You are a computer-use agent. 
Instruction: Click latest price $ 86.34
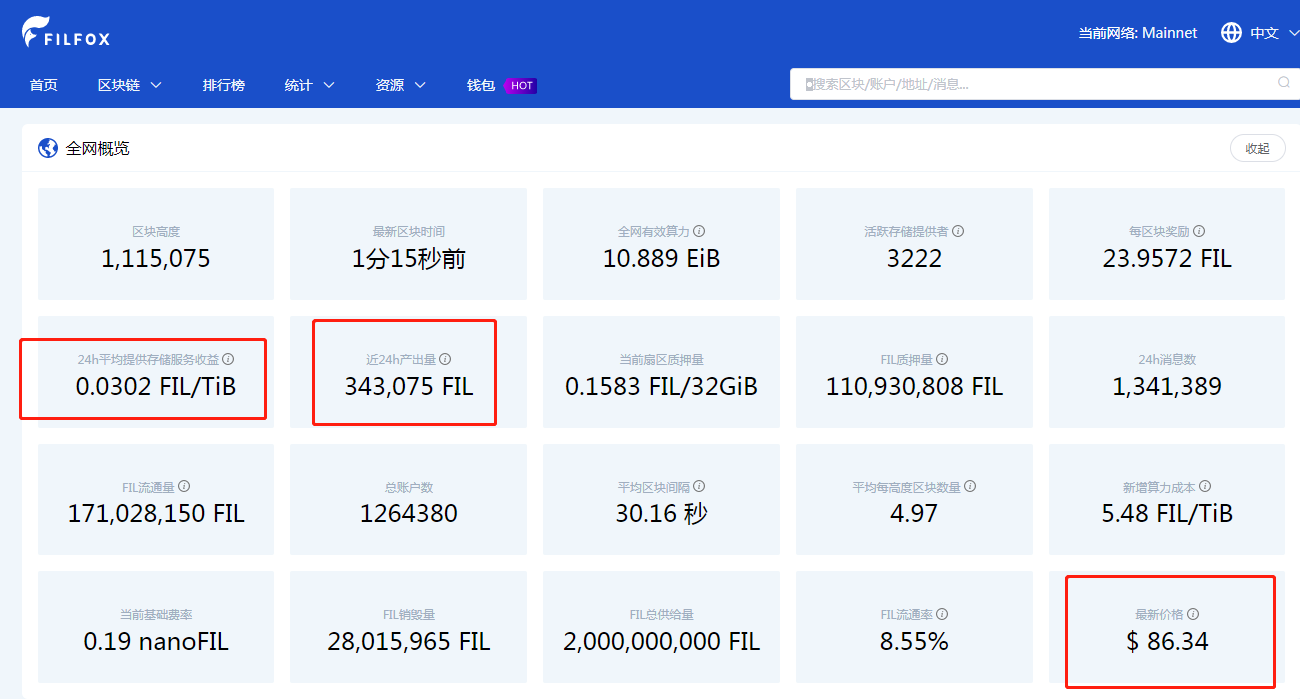[x=1167, y=642]
